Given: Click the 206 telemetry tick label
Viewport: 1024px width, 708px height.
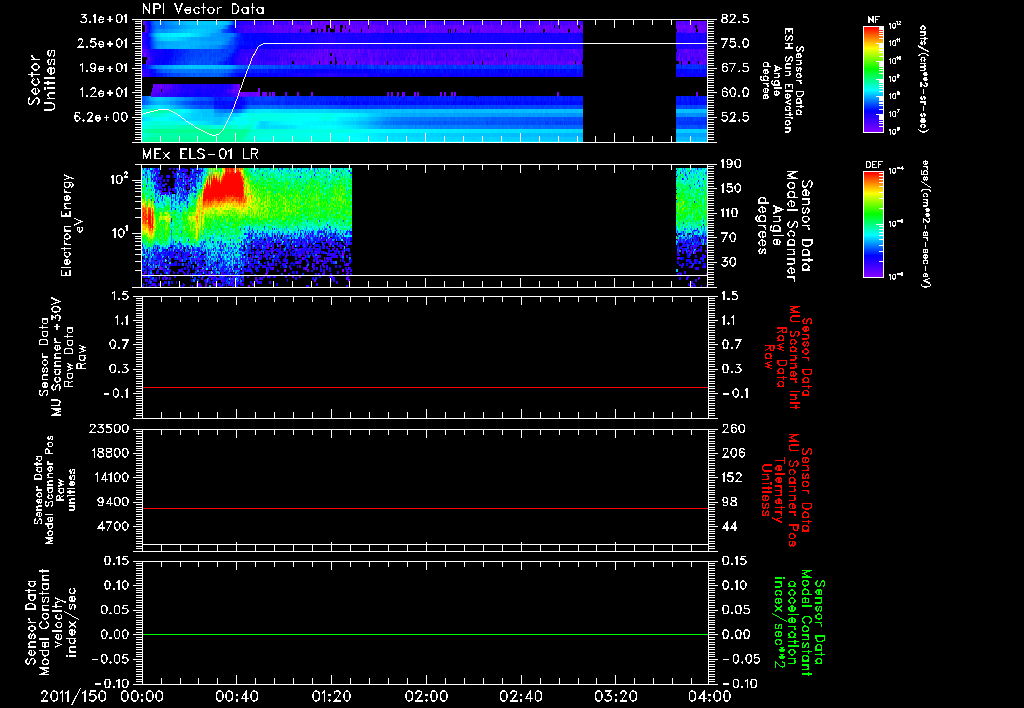Looking at the screenshot, I should 732,453.
